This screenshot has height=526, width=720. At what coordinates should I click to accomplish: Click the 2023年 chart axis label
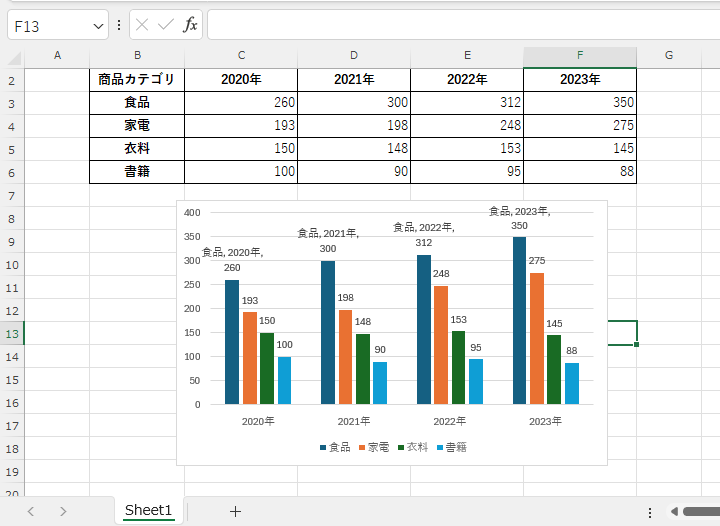click(x=545, y=421)
